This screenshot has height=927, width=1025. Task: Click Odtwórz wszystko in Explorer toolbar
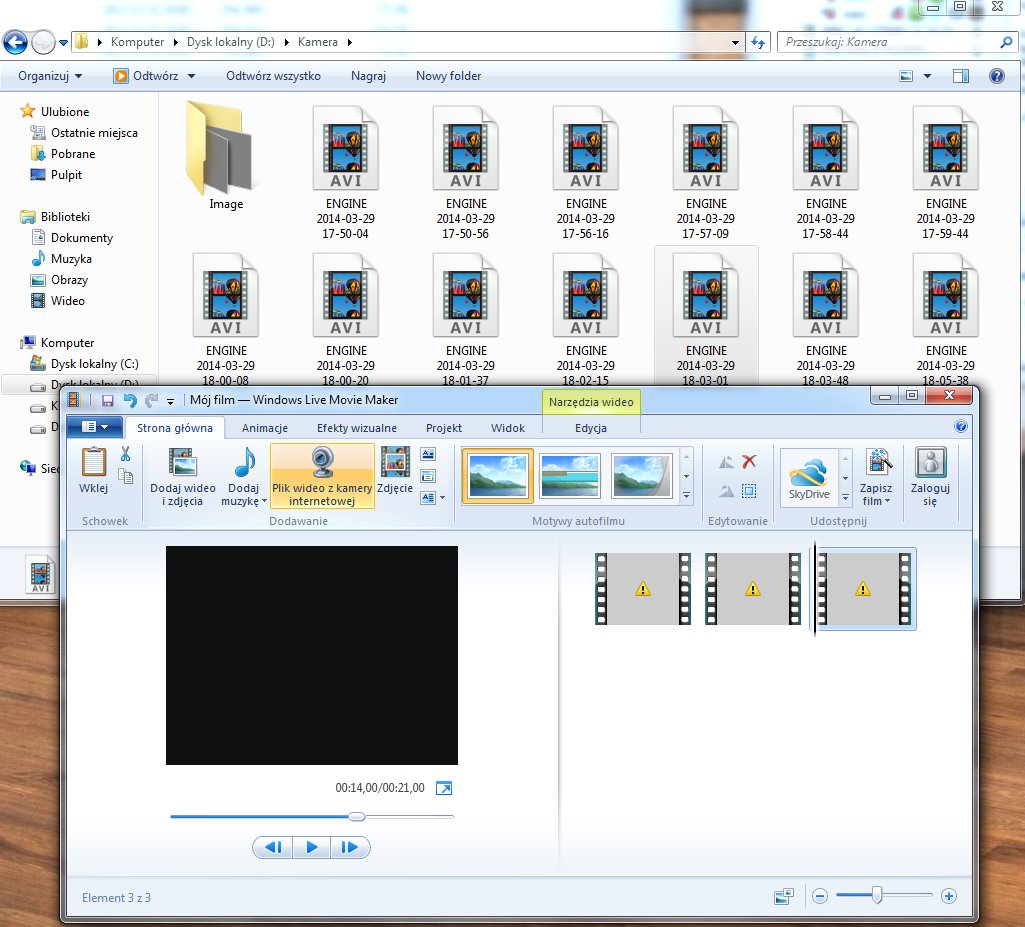(273, 76)
